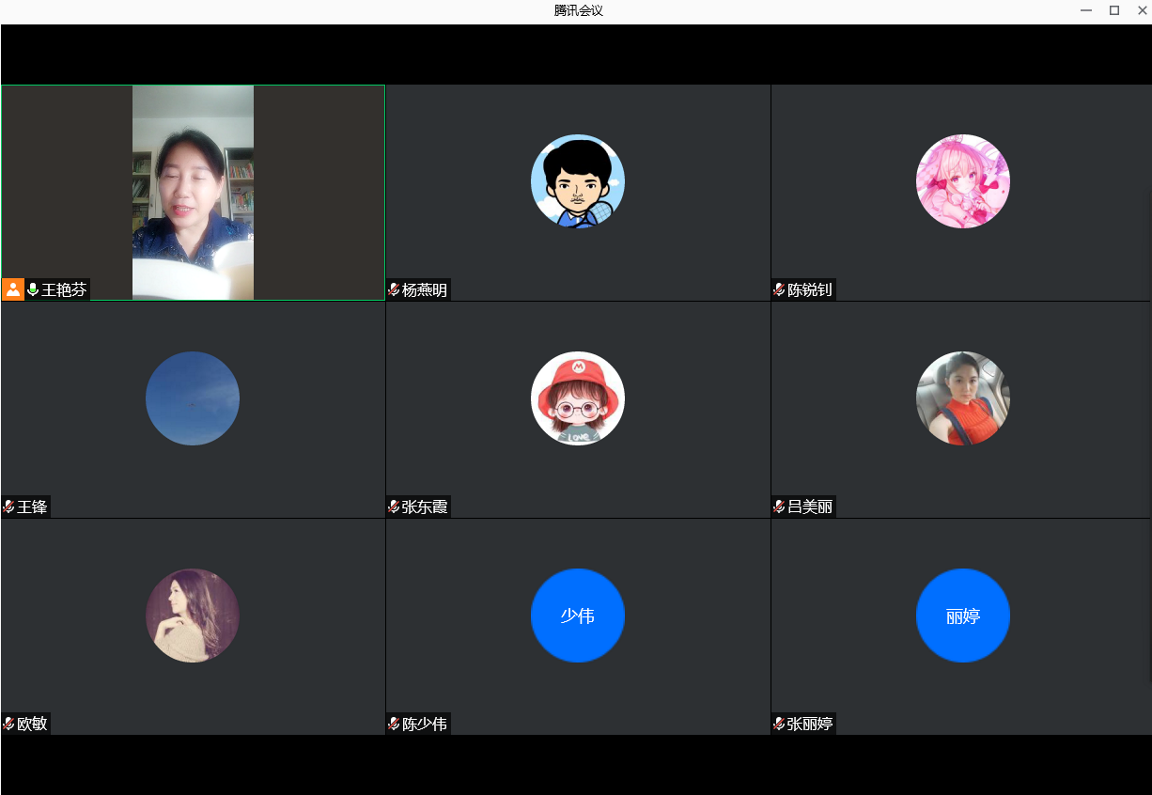Click the green microphone icon next to 王艳芬
This screenshot has height=795, width=1152.
point(33,290)
